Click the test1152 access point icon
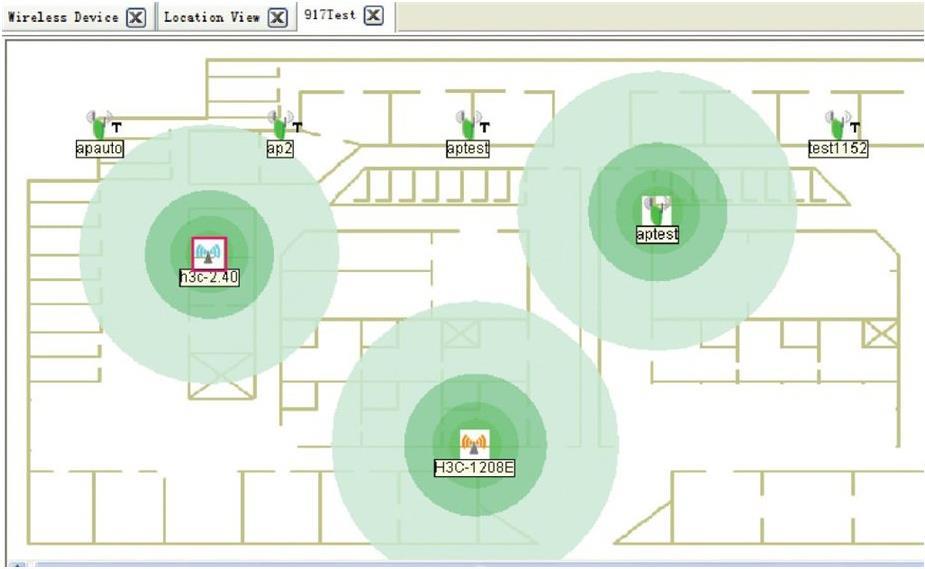 tap(838, 125)
